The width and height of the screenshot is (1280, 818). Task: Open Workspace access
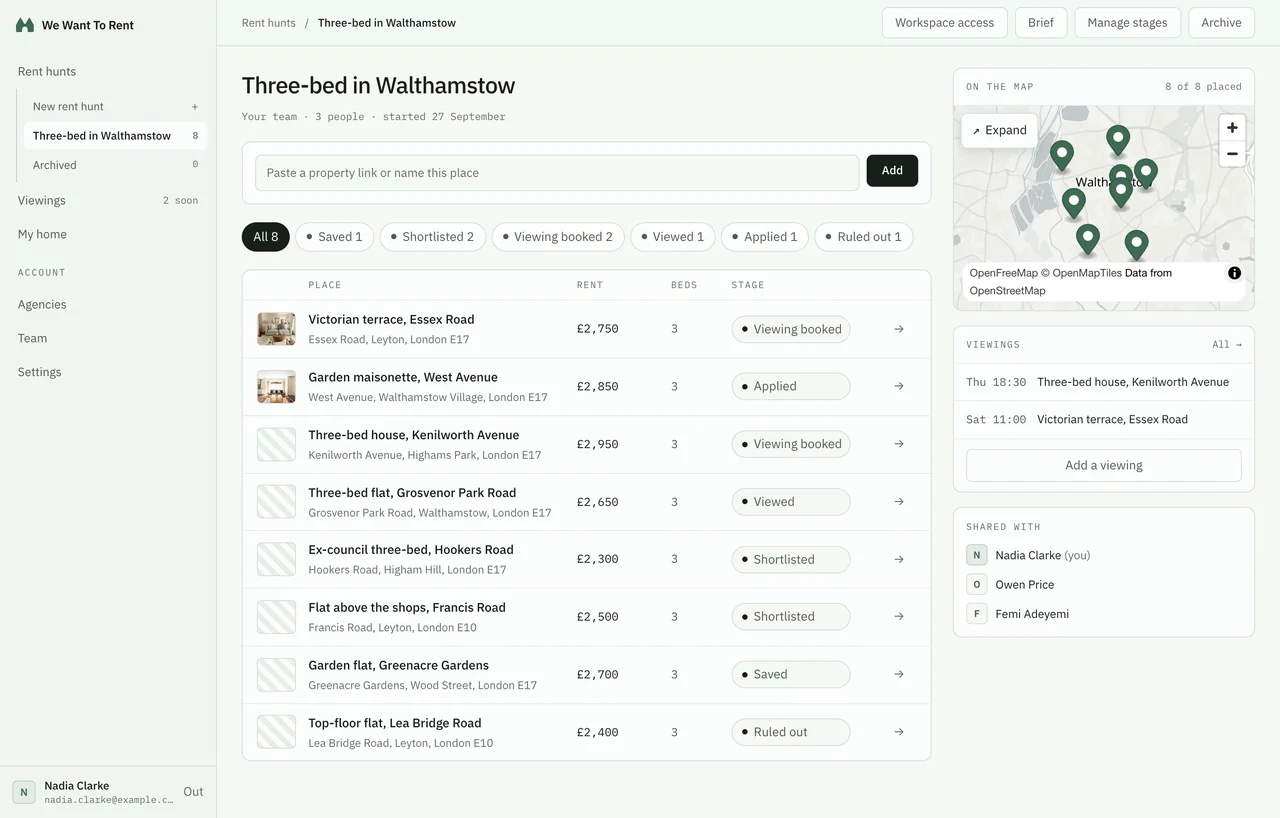click(x=944, y=23)
